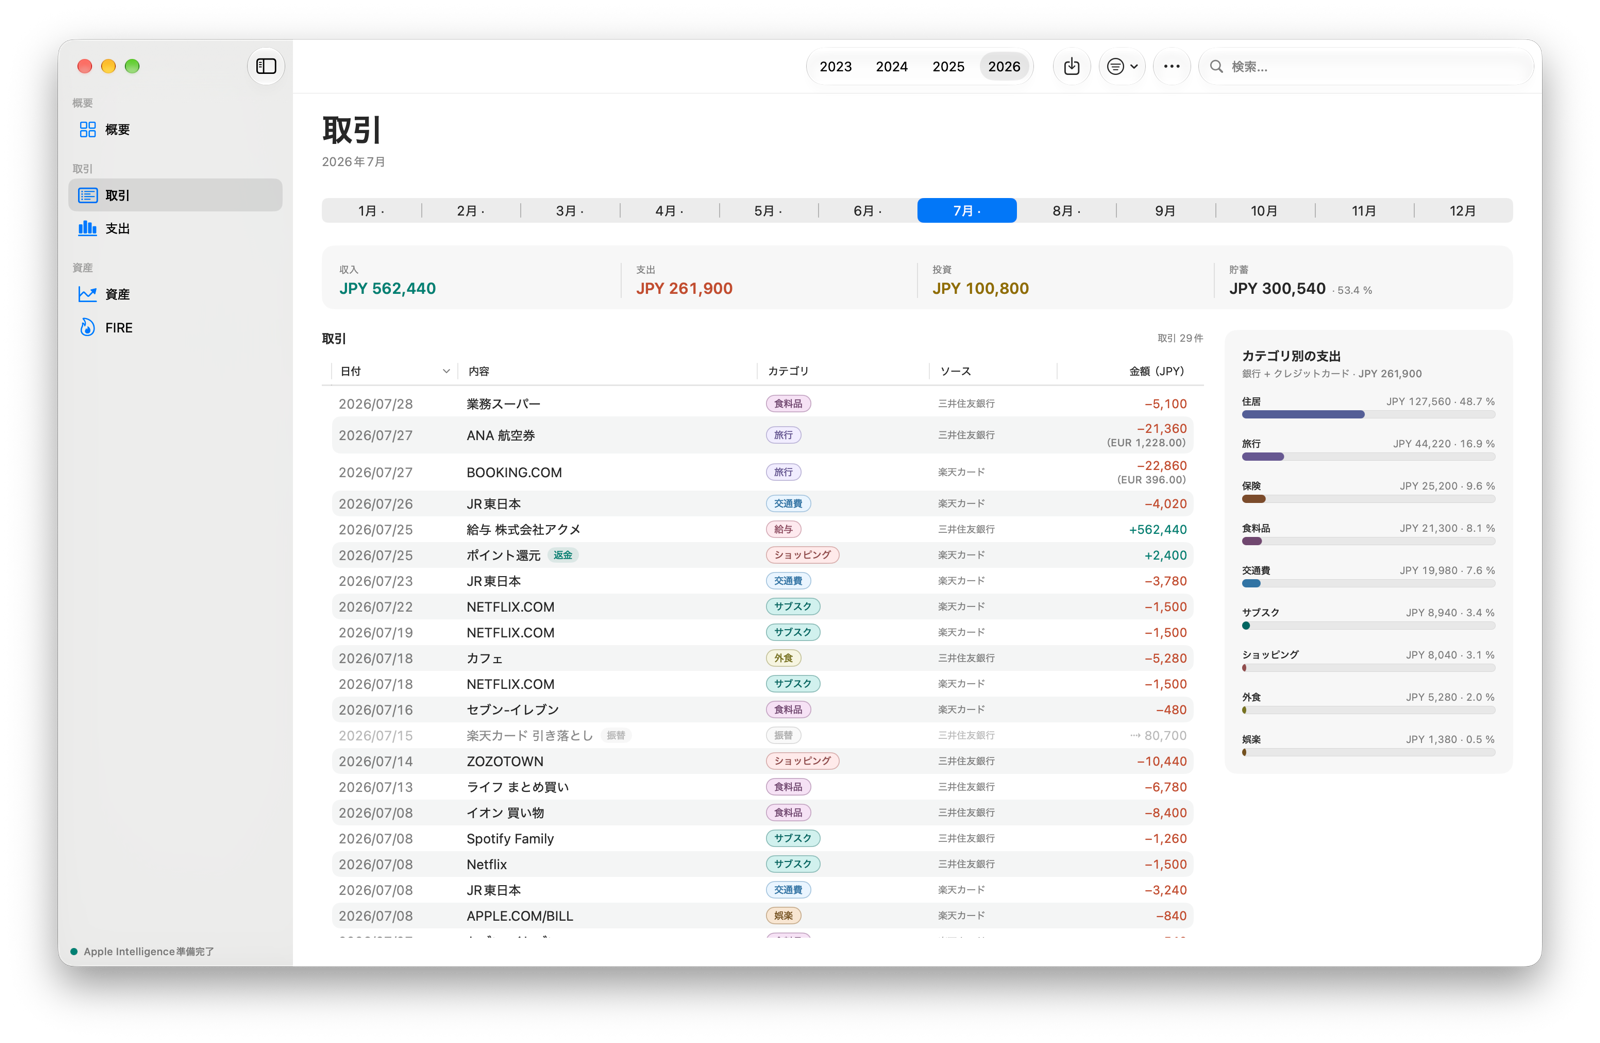Click 食料品 tag on 業務スーパー row

pyautogui.click(x=788, y=404)
